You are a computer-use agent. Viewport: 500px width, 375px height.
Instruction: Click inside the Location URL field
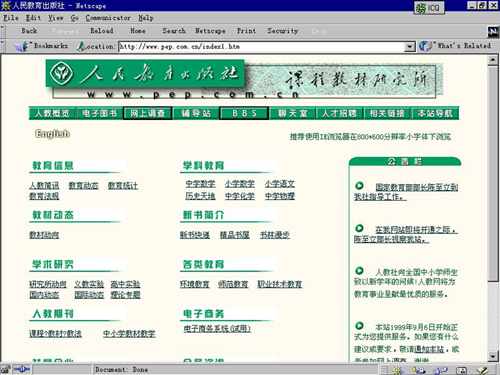[262, 47]
